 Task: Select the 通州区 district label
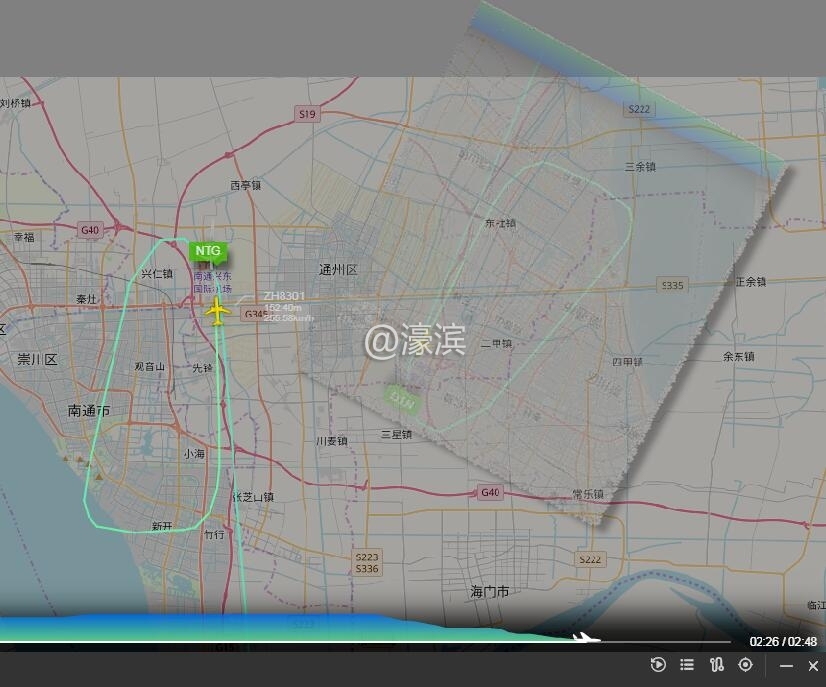click(338, 270)
